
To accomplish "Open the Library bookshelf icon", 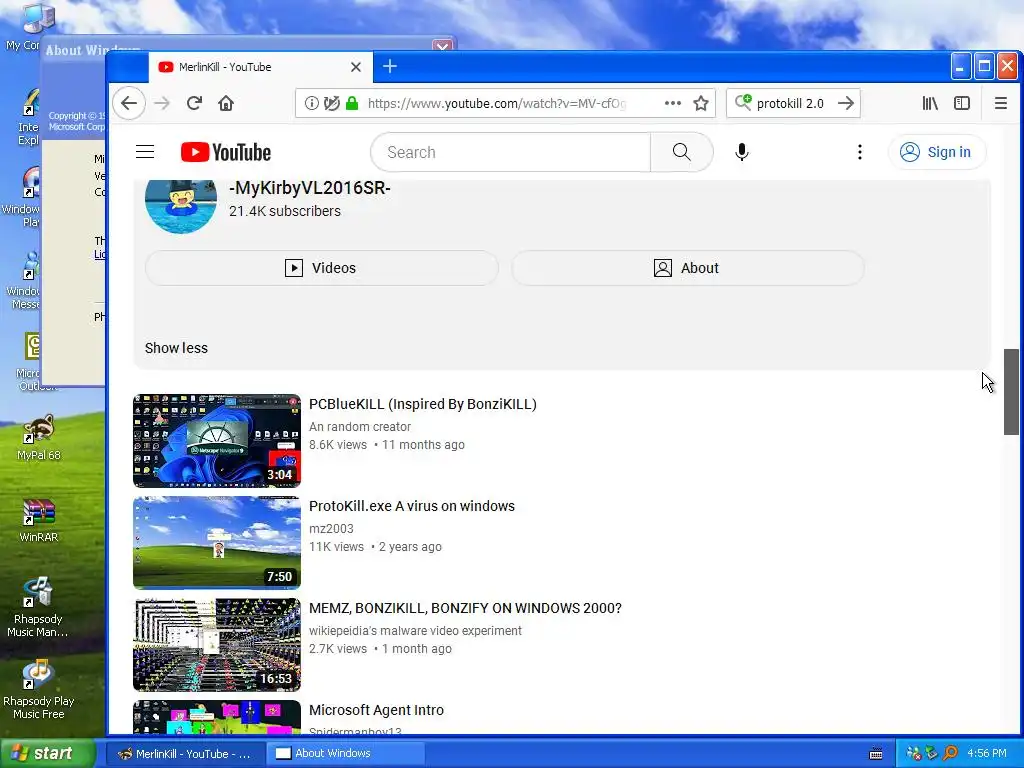I will 930,103.
